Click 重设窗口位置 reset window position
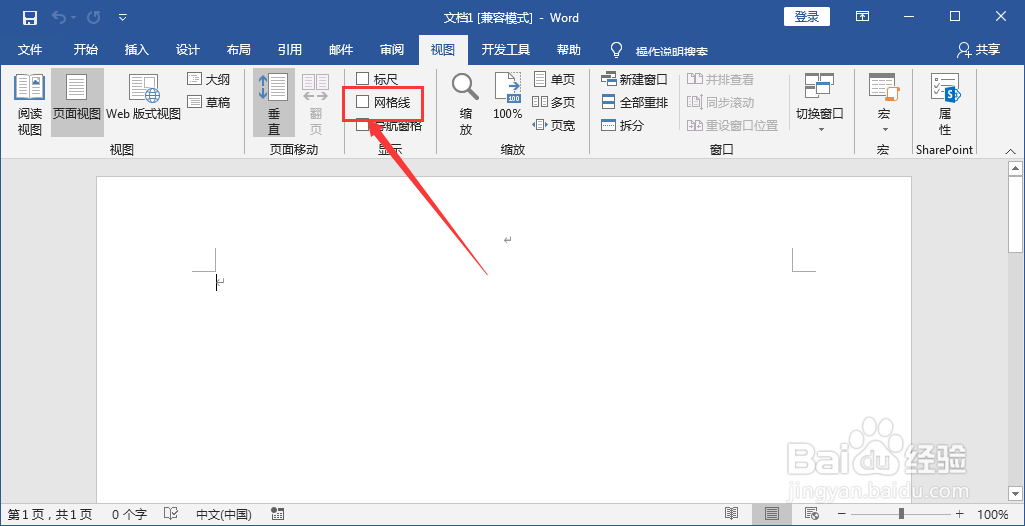The image size is (1025, 526). (x=733, y=125)
